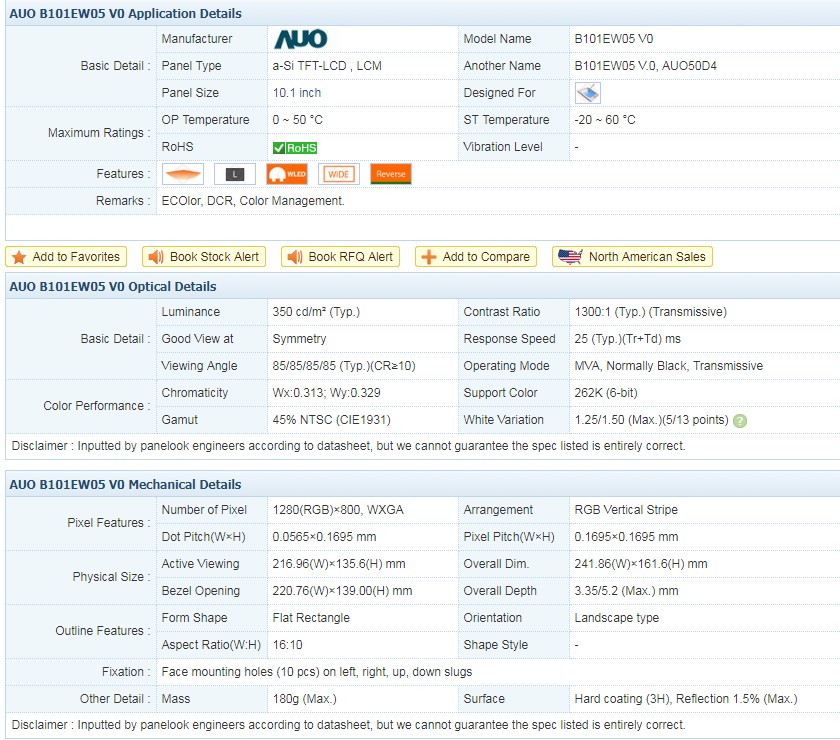Click the panel size value '10.1 inch'

pyautogui.click(x=297, y=93)
